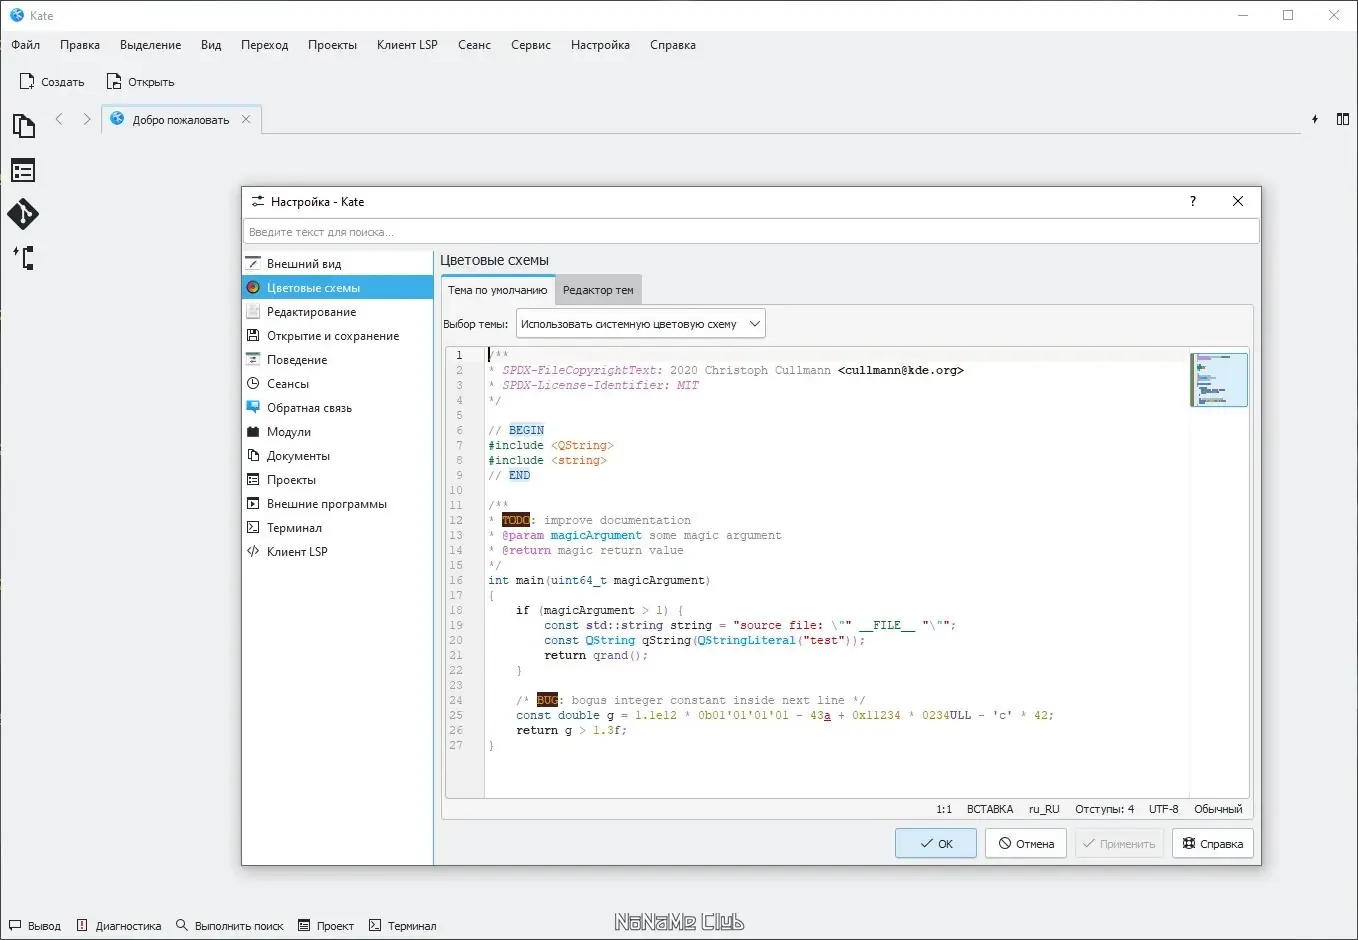Select Документы settings category
Screen dimensions: 1358x940
[x=337, y=456]
